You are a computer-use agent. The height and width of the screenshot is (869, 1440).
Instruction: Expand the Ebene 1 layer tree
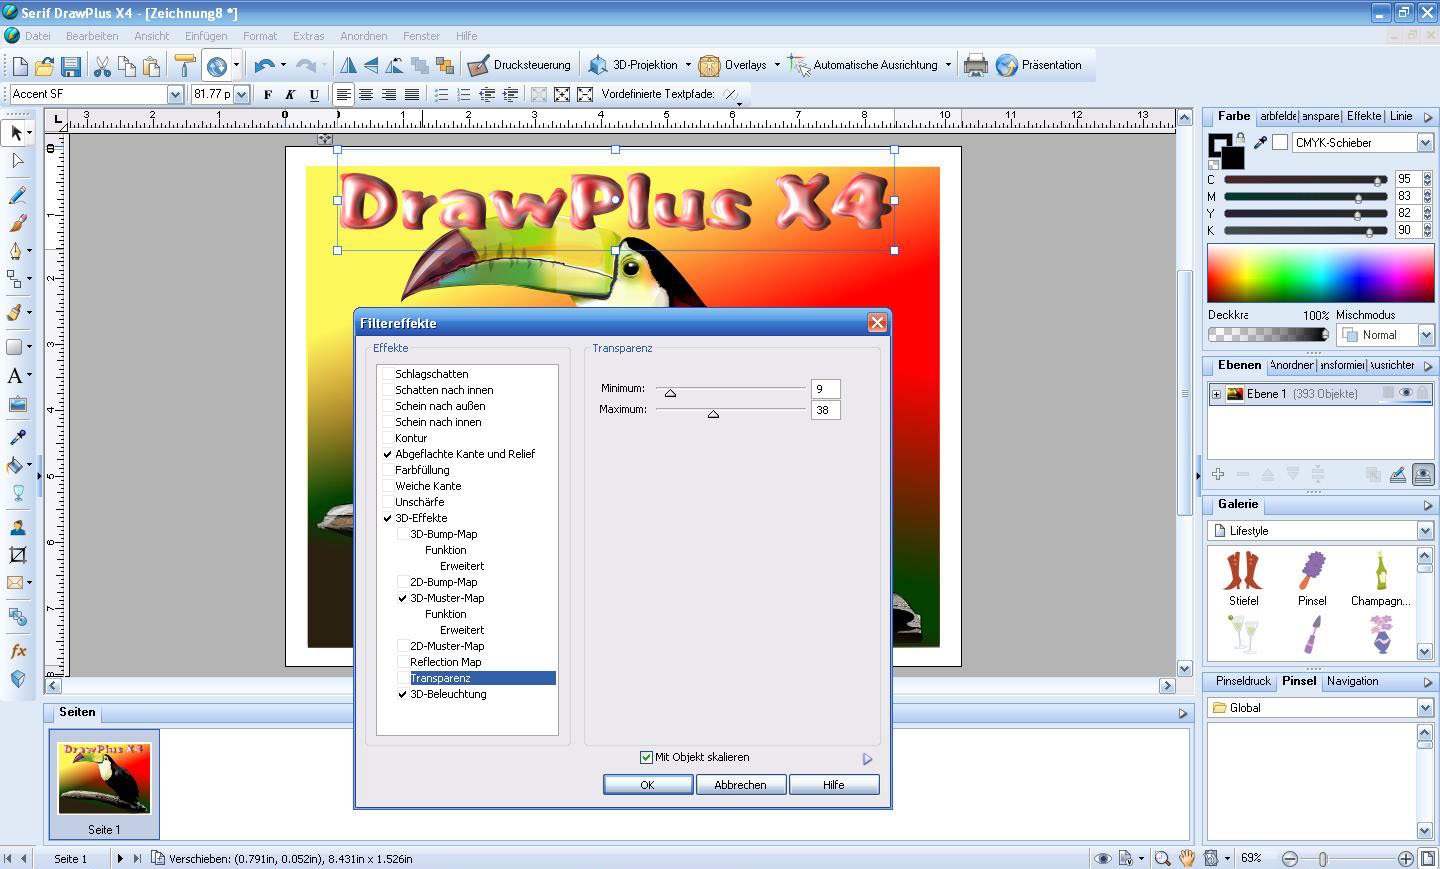pyautogui.click(x=1216, y=394)
